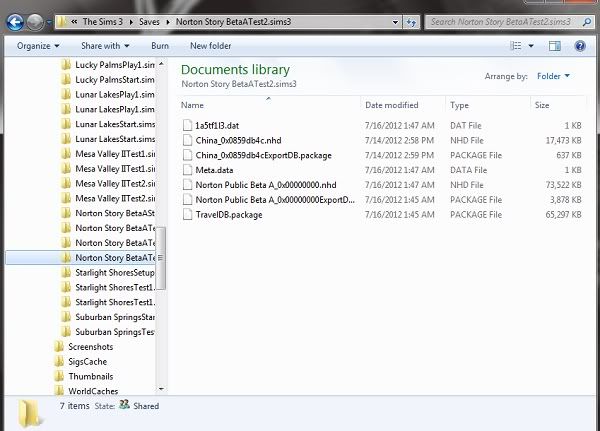Open the view options dropdown arrow
This screenshot has height=431, width=600.
(x=531, y=46)
